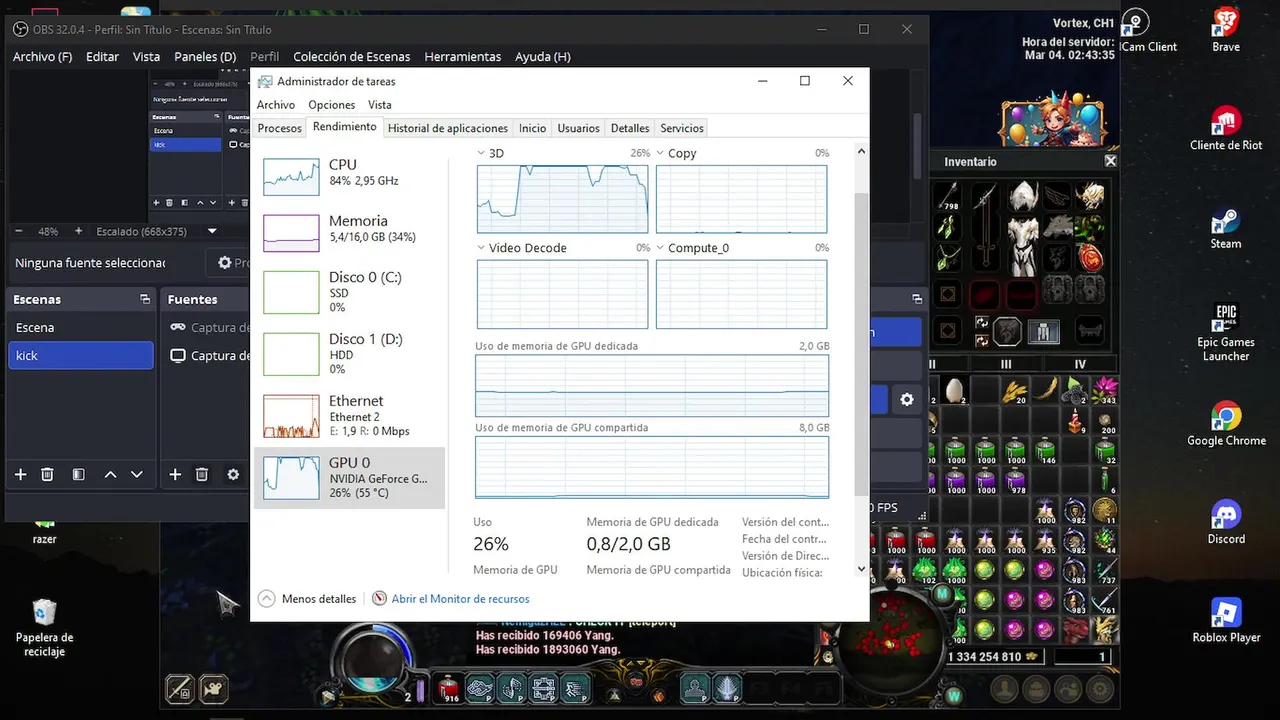Switch to Historial de aplicaciones tab
The image size is (1280, 720).
448,128
